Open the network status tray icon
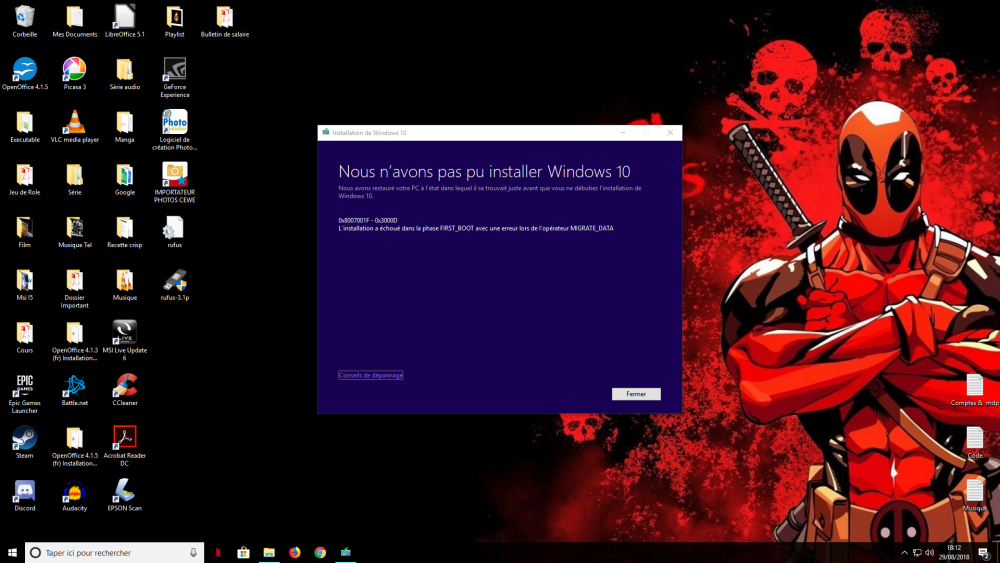The height and width of the screenshot is (563, 1000). pos(917,553)
